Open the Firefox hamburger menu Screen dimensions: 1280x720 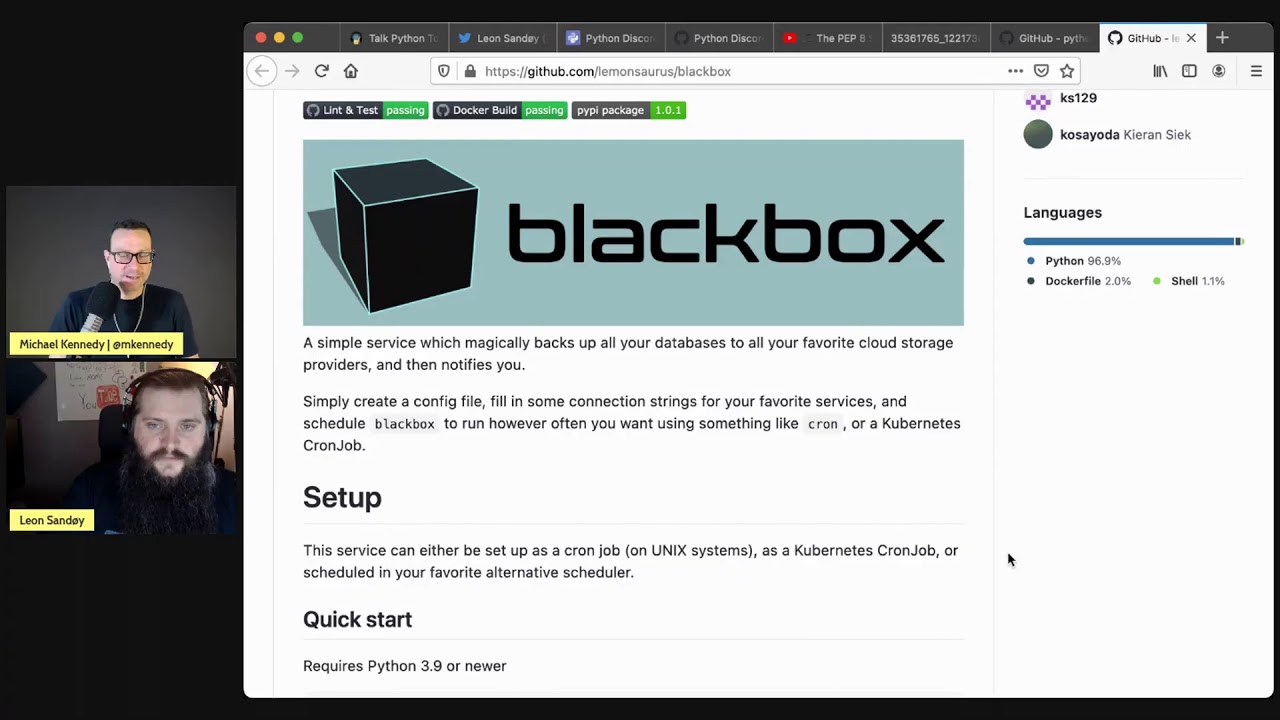click(x=1256, y=71)
